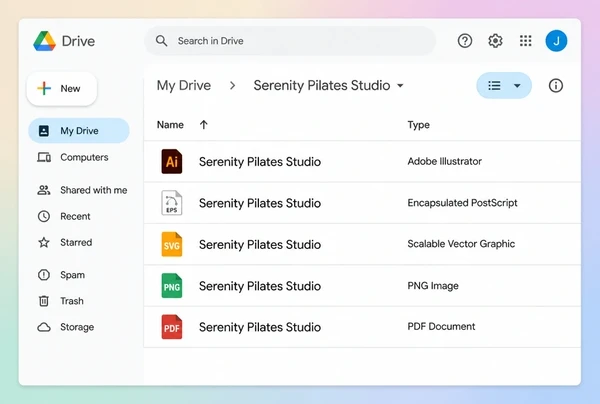Open Shared with me
Image resolution: width=600 pixels, height=404 pixels.
point(82,190)
